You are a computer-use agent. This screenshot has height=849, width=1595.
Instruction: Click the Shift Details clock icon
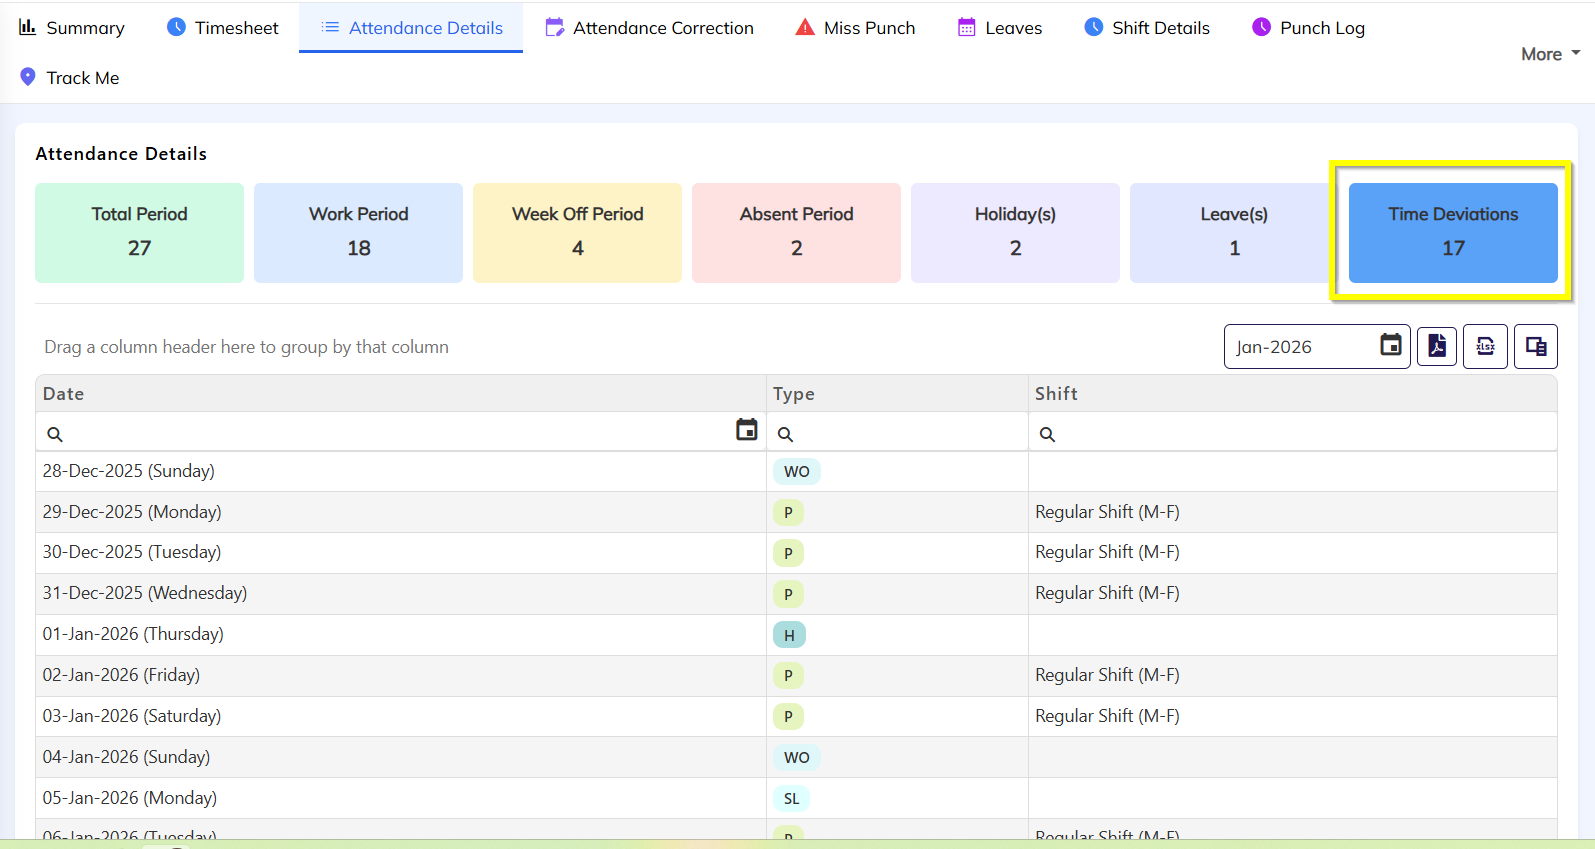1094,27
